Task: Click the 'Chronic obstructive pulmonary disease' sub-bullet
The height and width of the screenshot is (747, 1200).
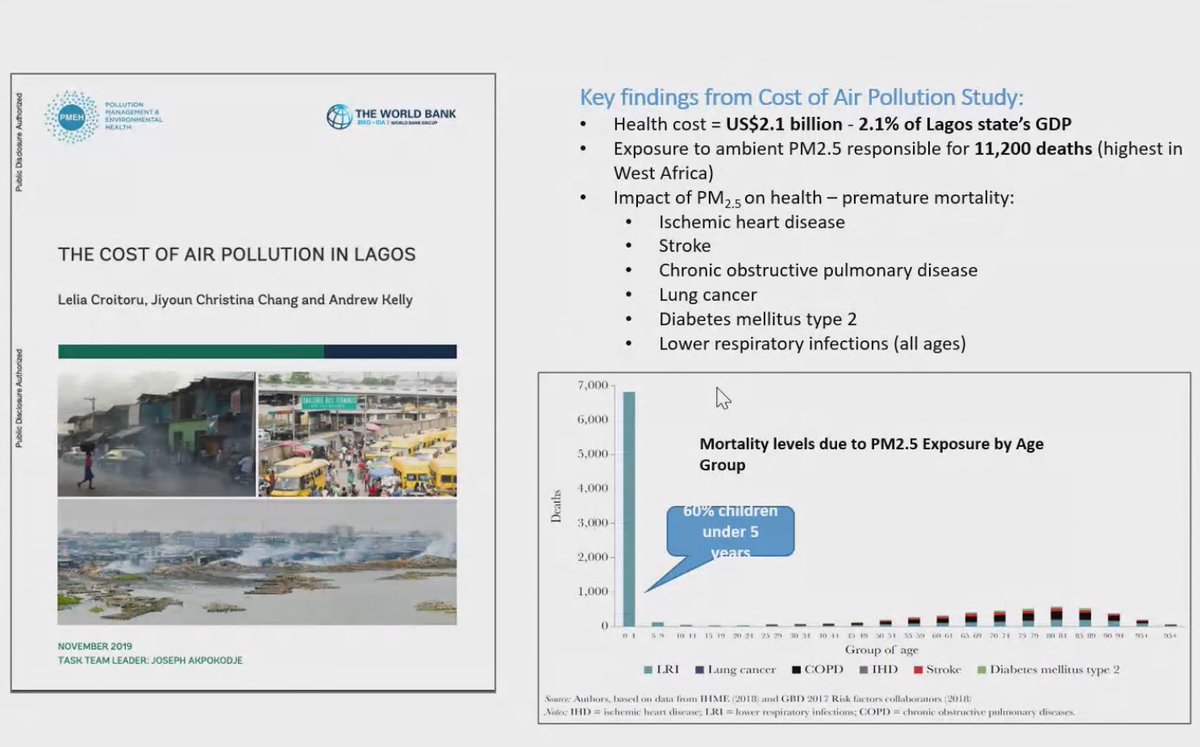Action: pos(818,270)
